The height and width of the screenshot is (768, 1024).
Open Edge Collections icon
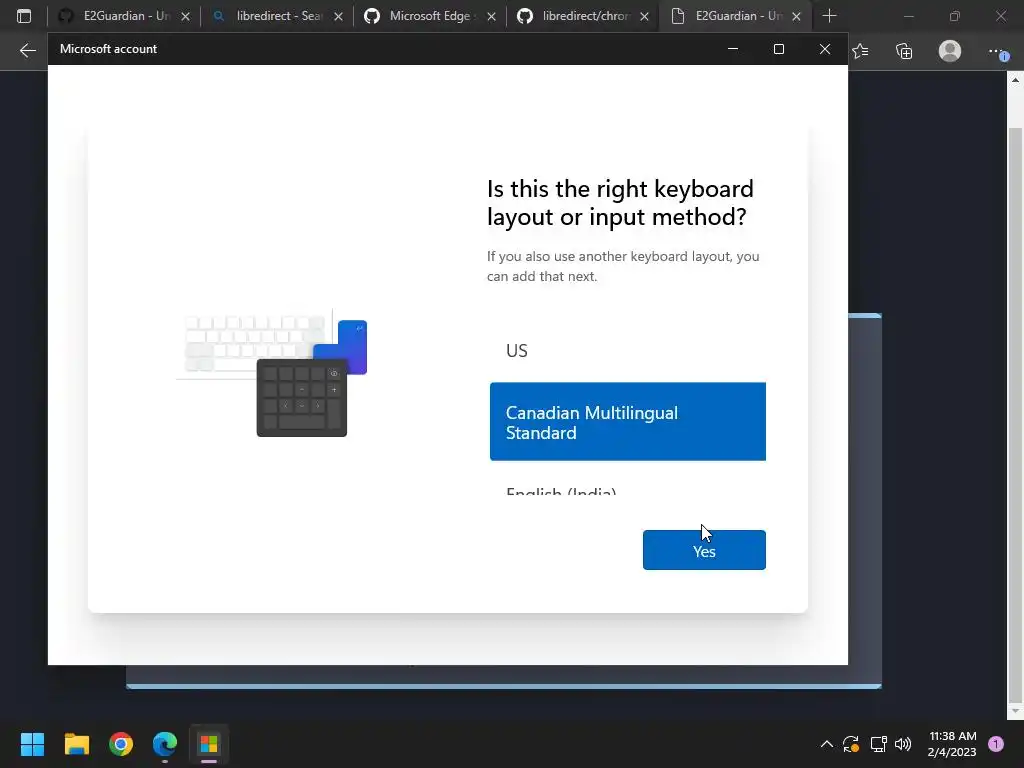[x=904, y=51]
